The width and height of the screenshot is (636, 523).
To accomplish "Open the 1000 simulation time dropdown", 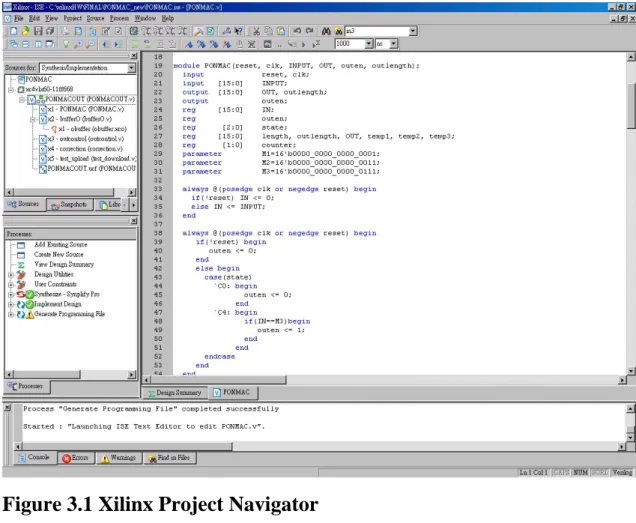I will coord(369,44).
